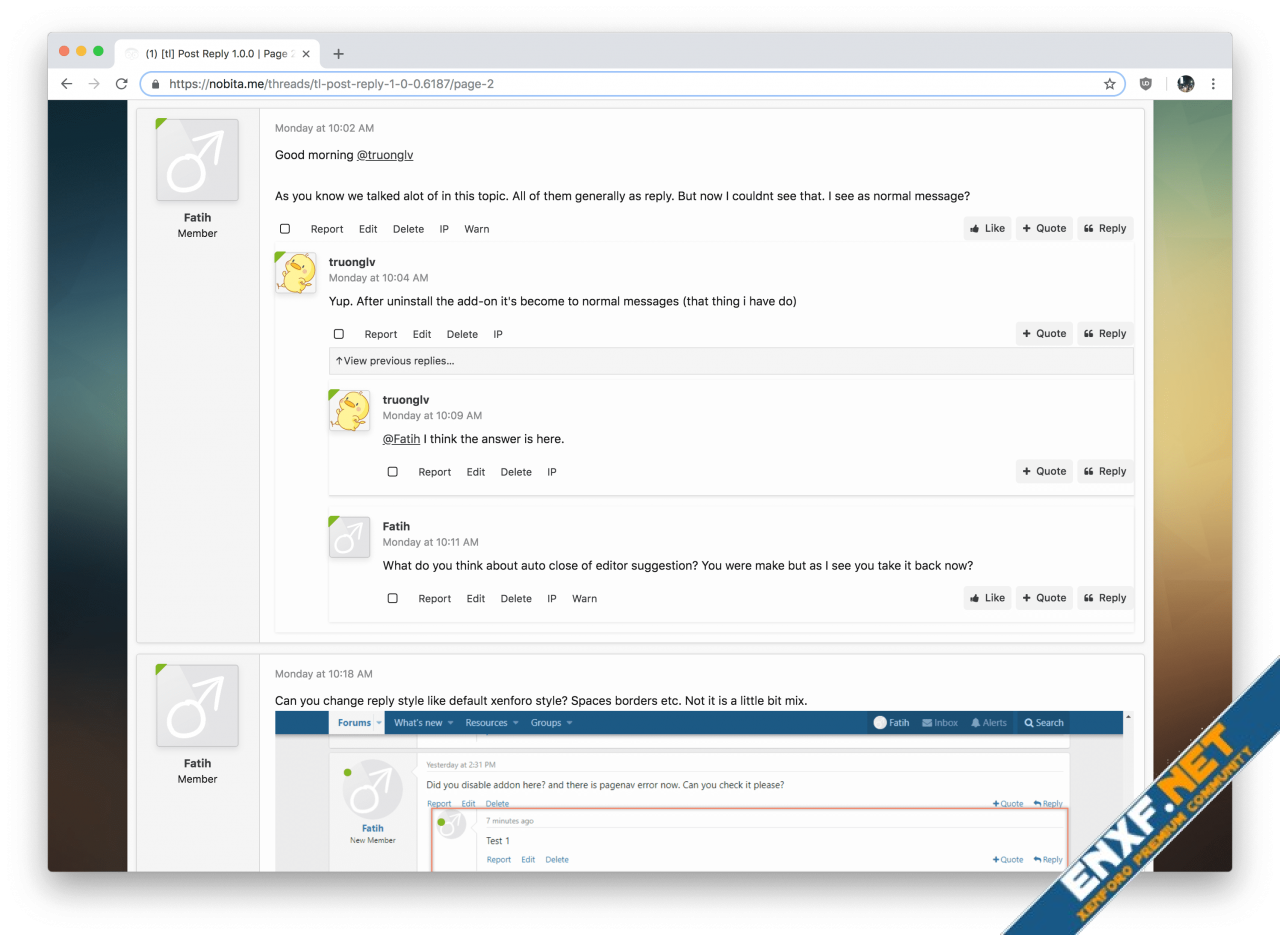Screen dimensions: 1280x935
Task: Reply to Fatih's 10:11 AM message
Action: (1105, 598)
